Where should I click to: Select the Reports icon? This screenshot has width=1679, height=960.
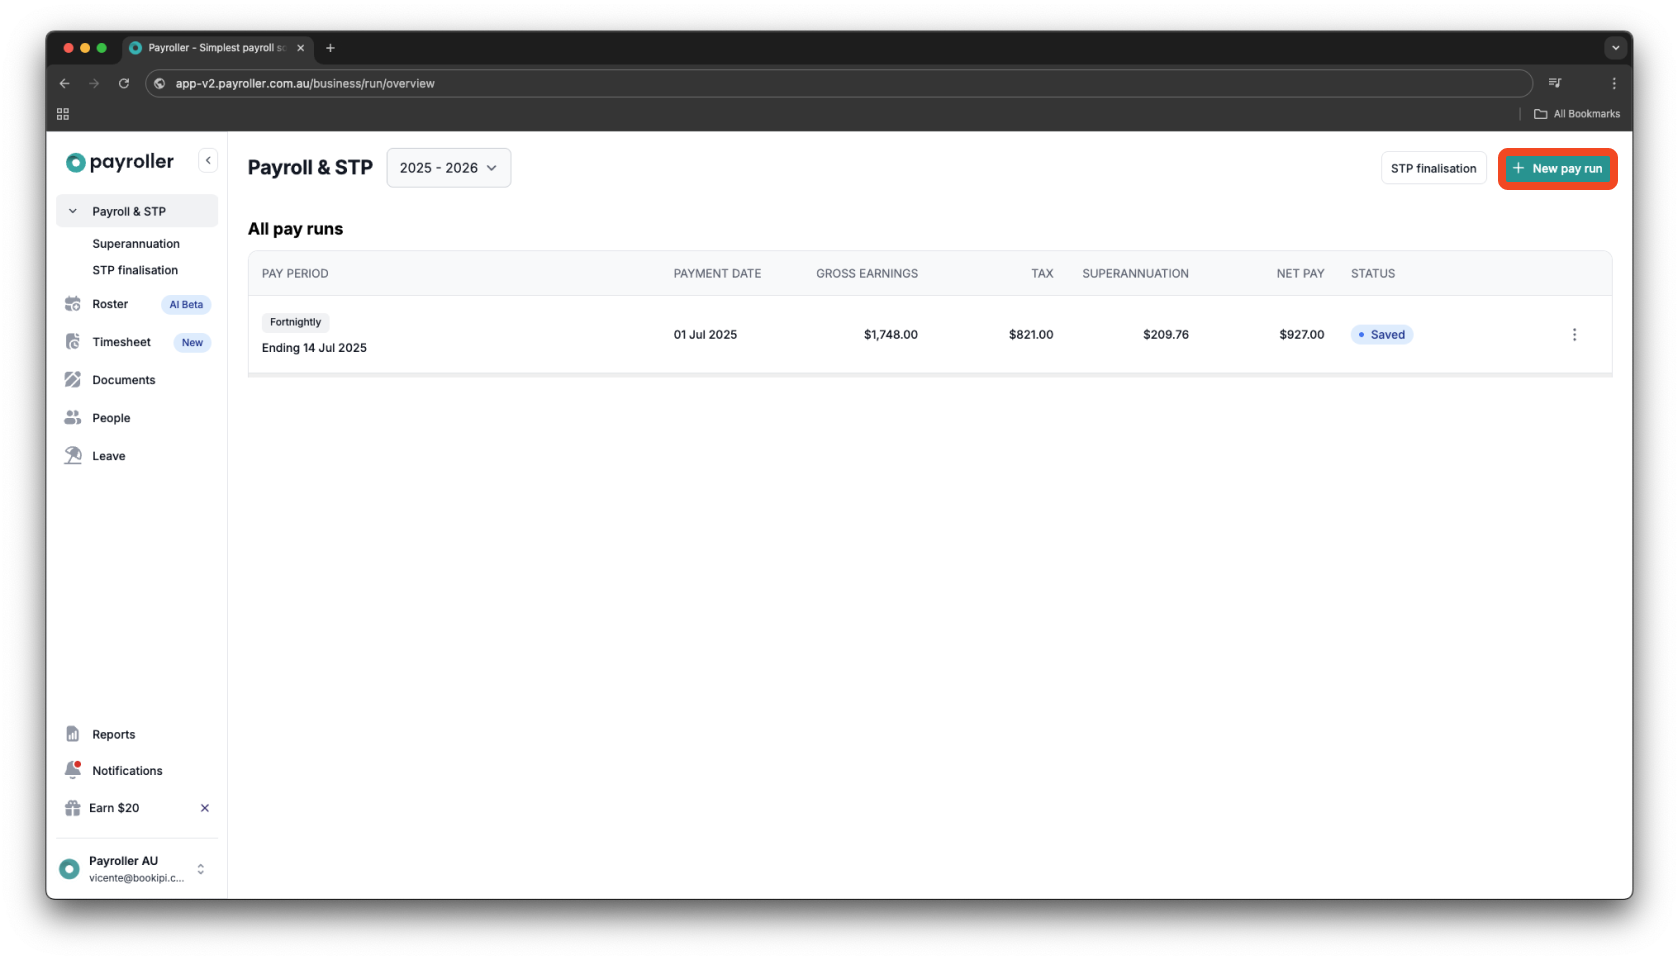click(x=73, y=733)
